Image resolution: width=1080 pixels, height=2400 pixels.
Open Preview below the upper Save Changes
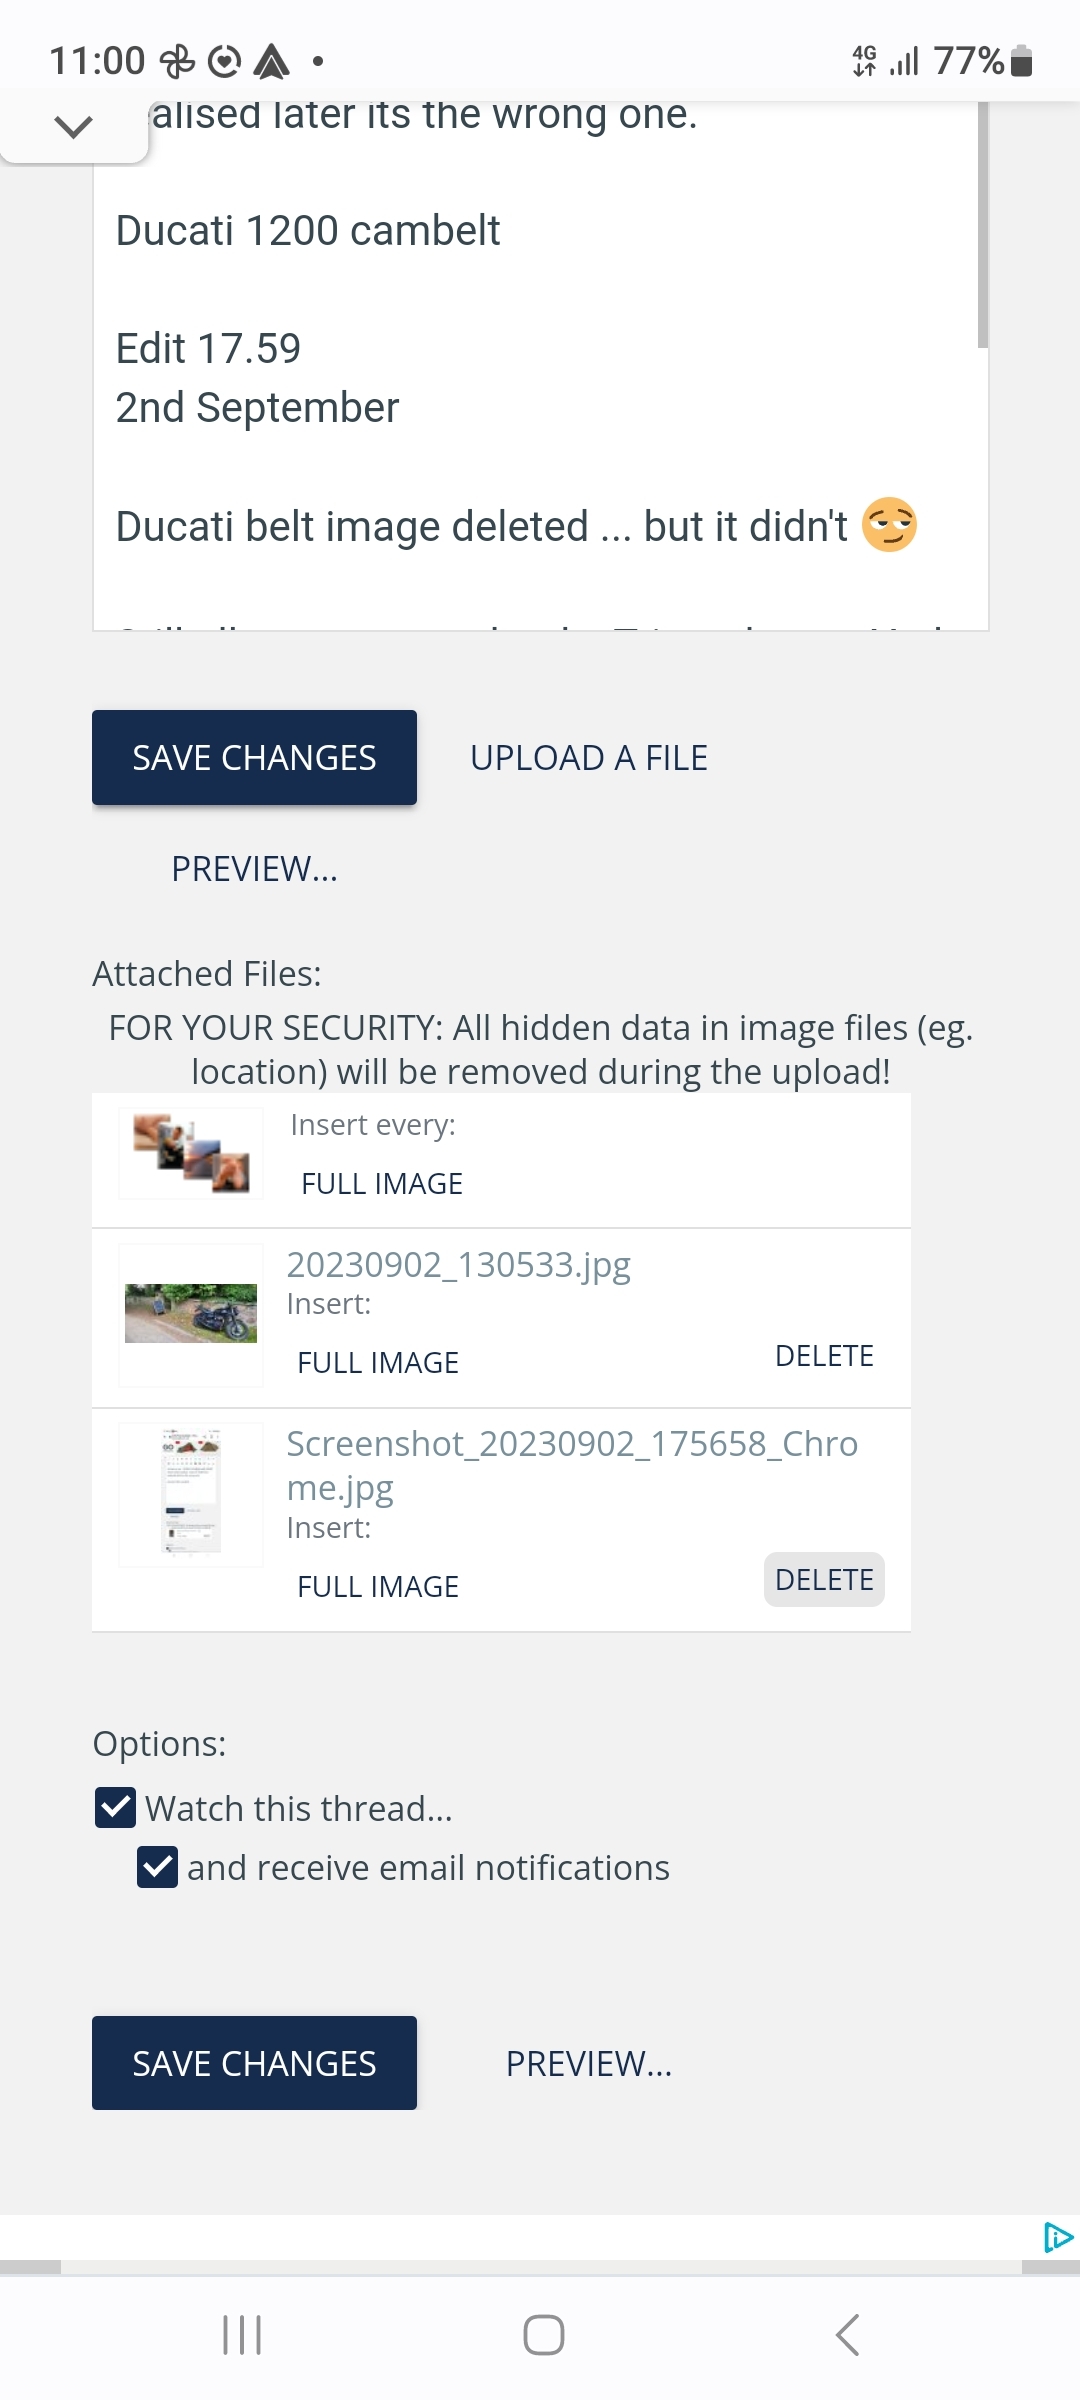coord(254,869)
